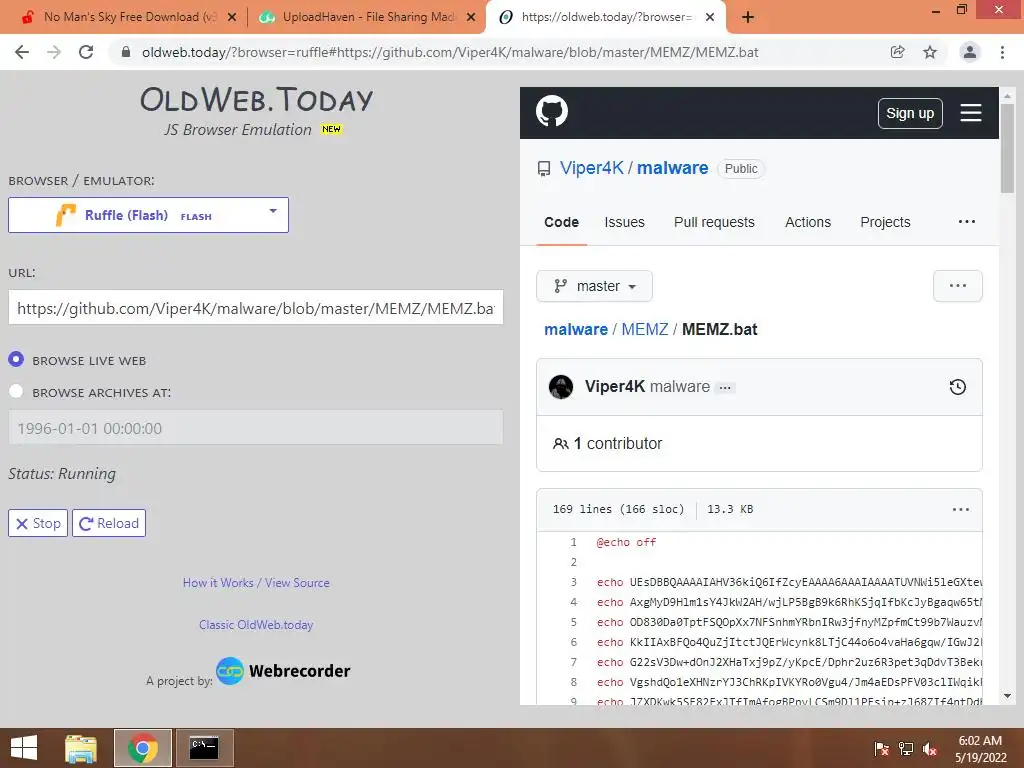
Task: Open Viper4K owner link
Action: [x=592, y=168]
